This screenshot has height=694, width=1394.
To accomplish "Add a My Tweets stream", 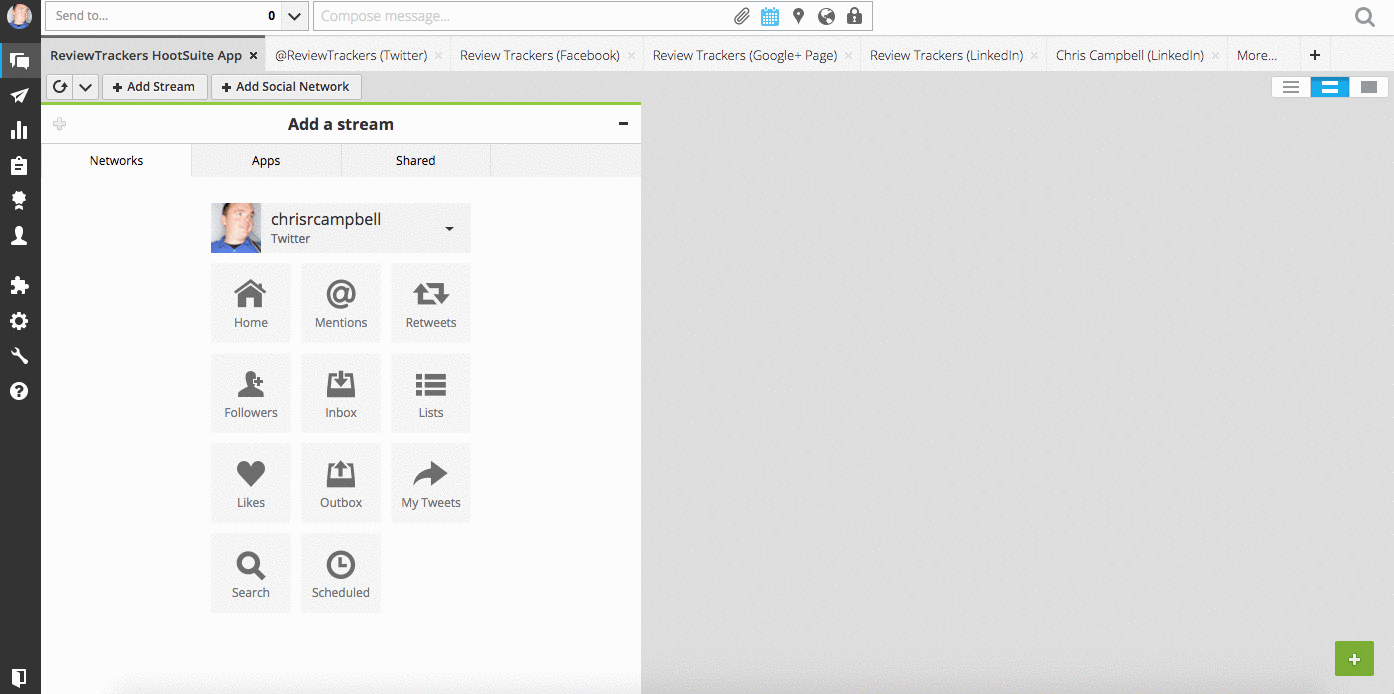I will coord(431,483).
